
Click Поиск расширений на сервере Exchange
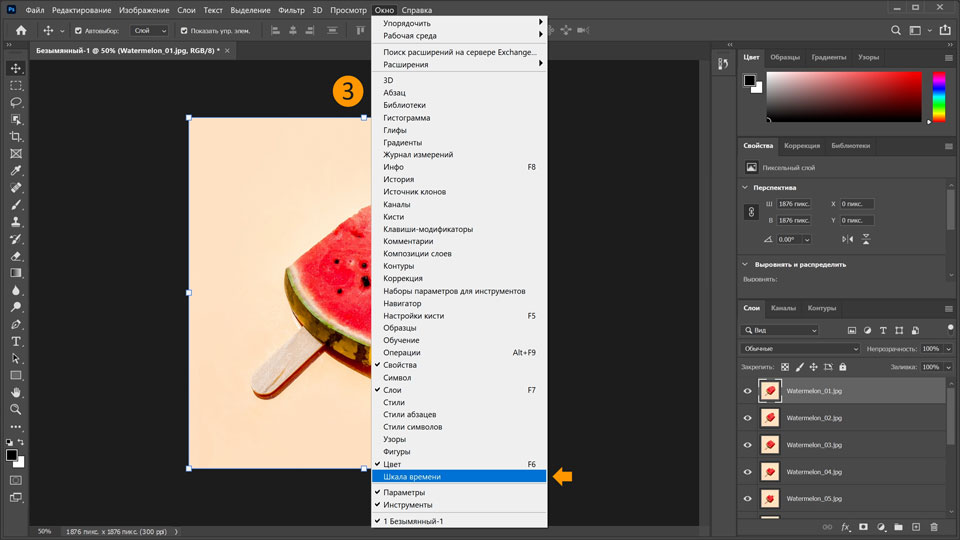[x=459, y=52]
